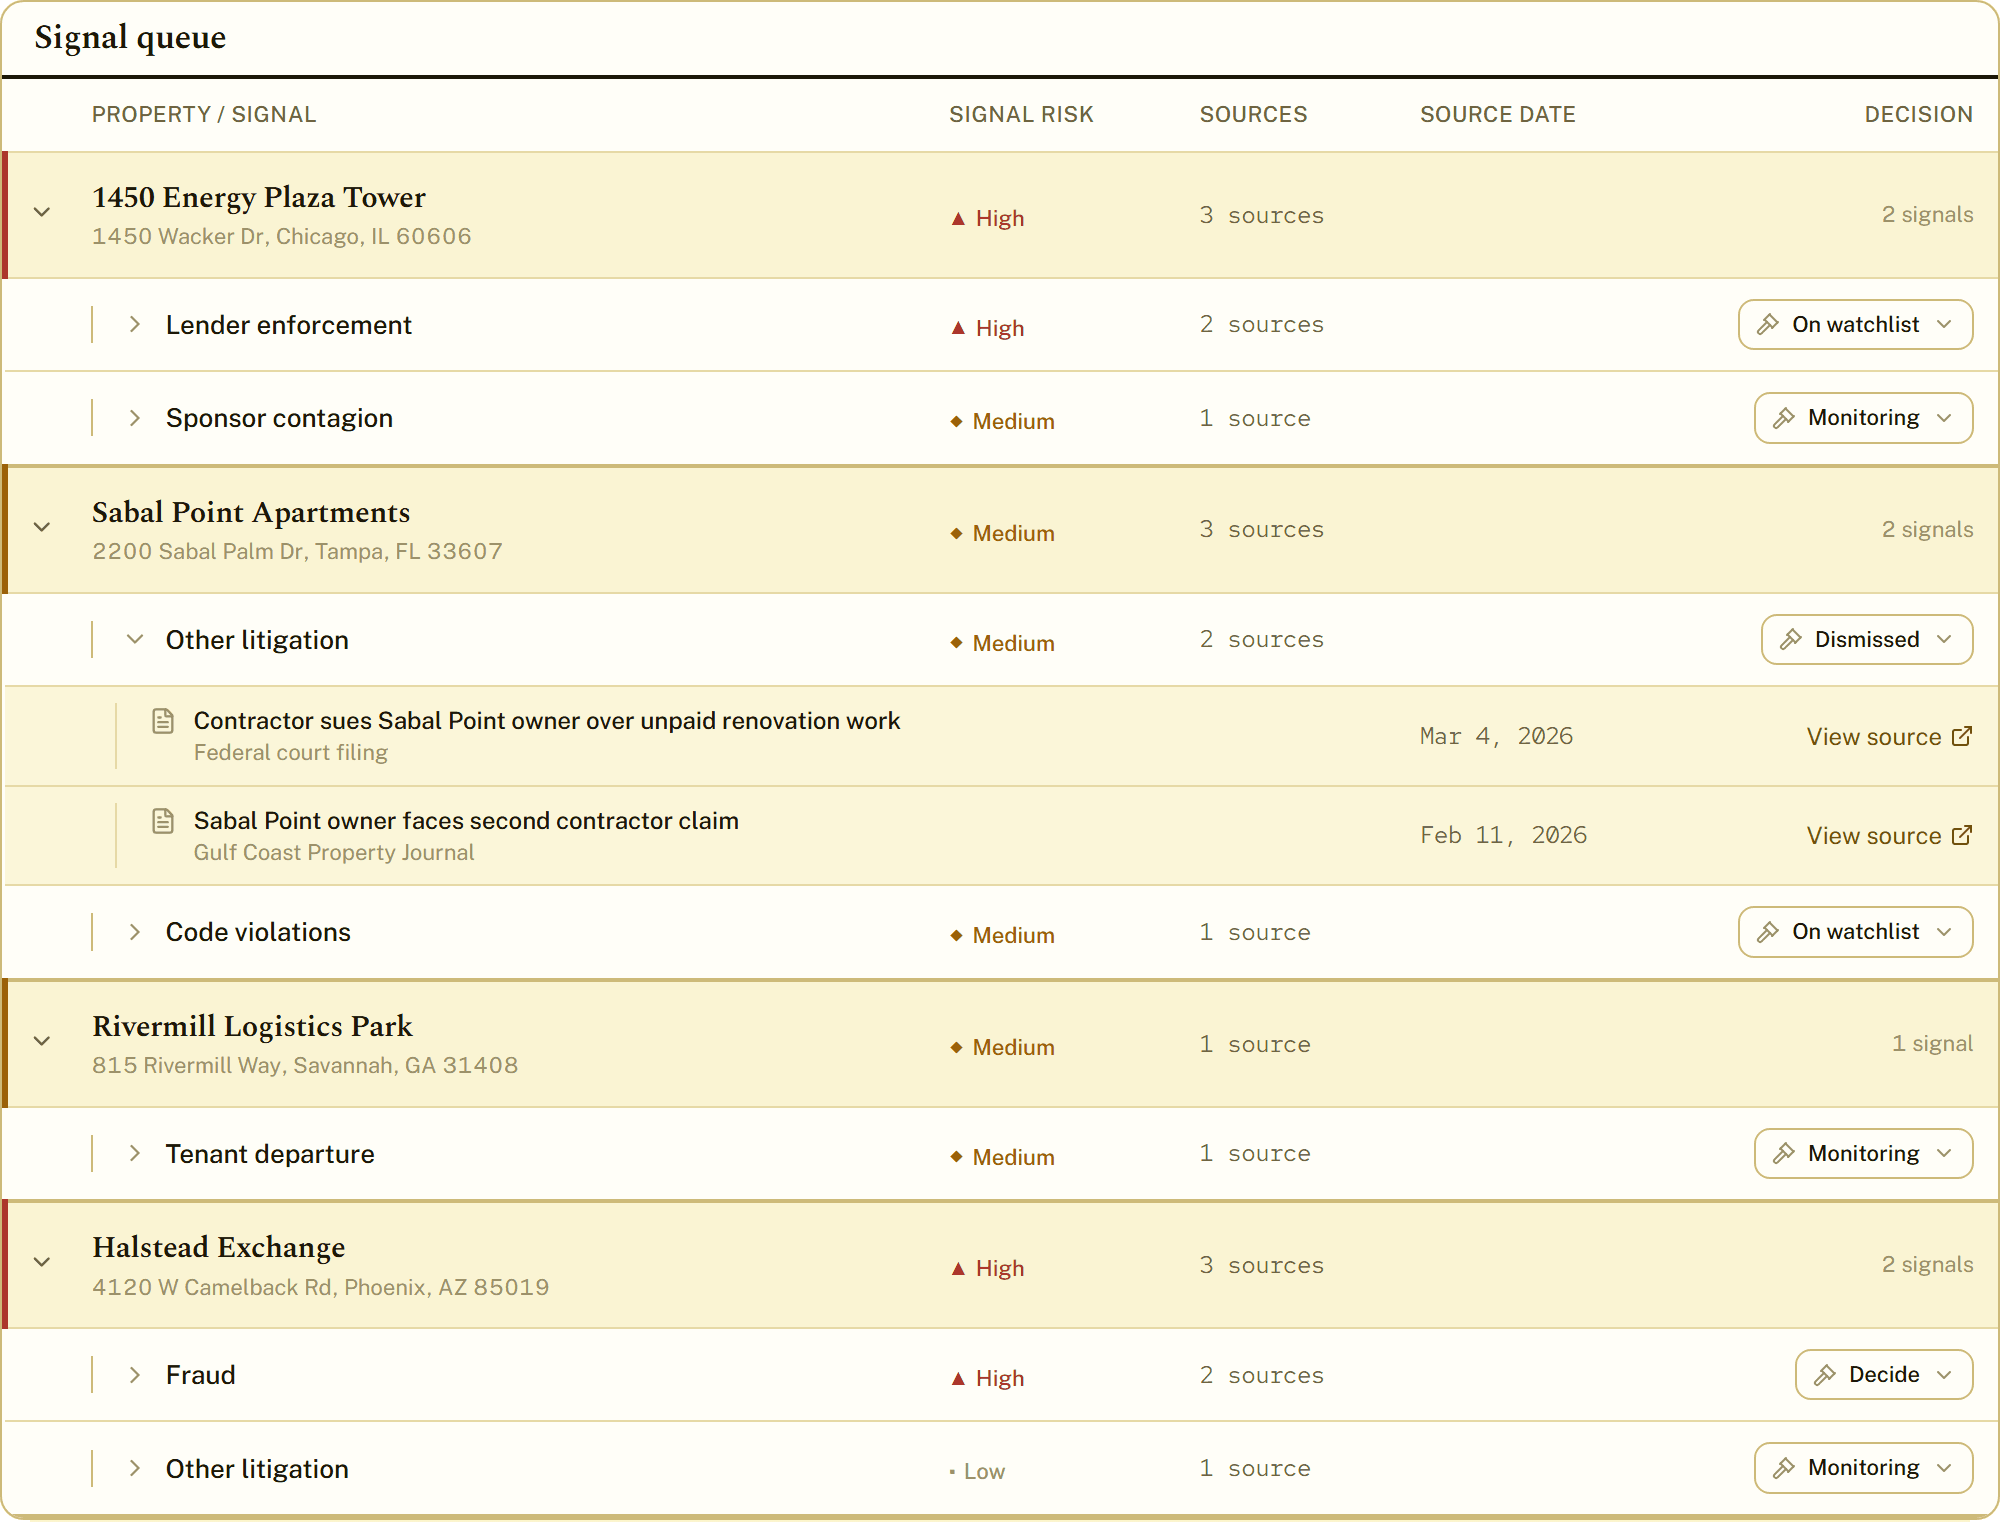
Task: Select the Signal Risk column header
Action: [1021, 114]
